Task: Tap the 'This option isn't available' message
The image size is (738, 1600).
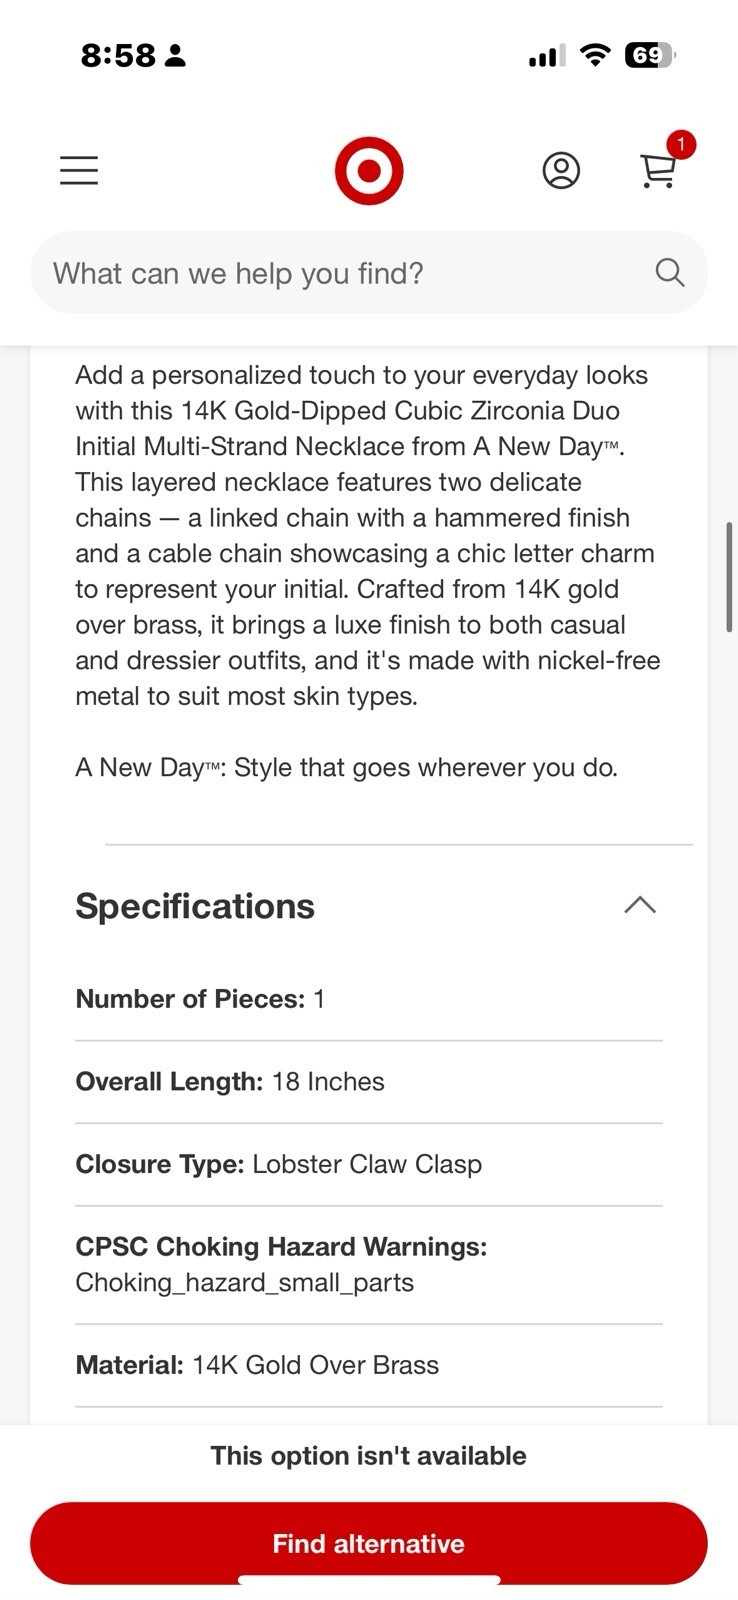Action: (x=368, y=1456)
